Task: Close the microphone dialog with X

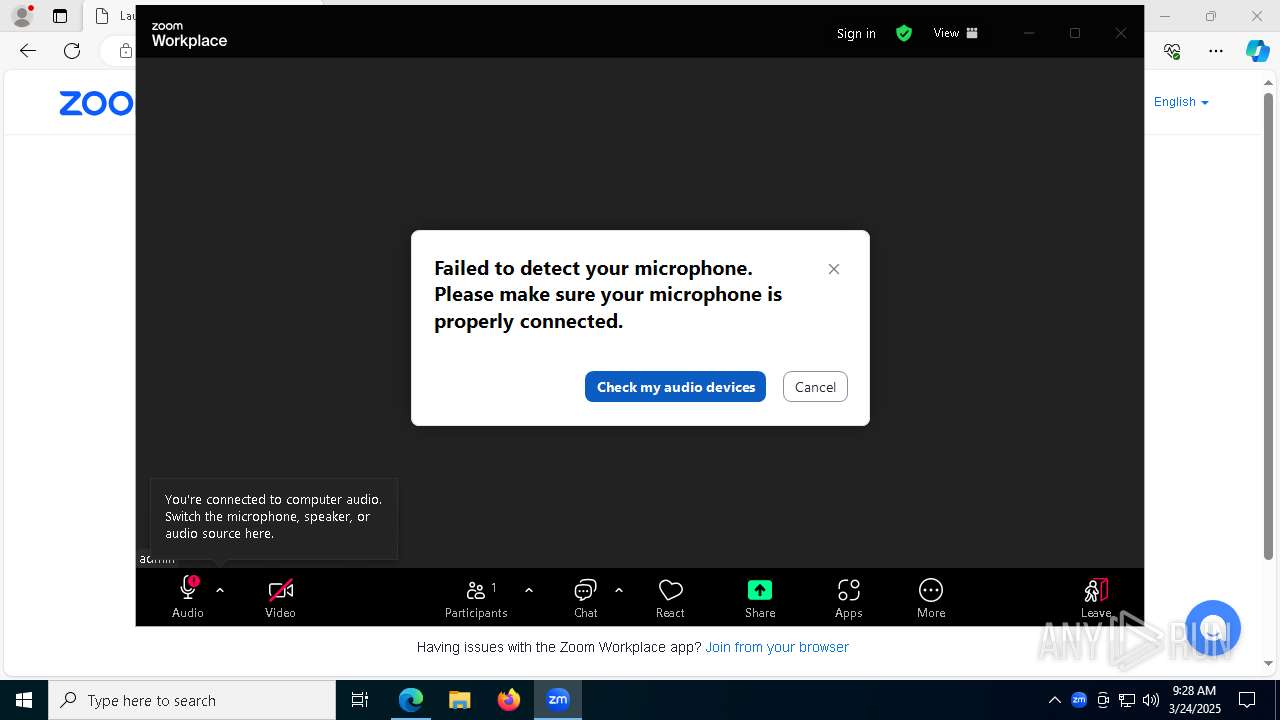Action: [x=834, y=269]
